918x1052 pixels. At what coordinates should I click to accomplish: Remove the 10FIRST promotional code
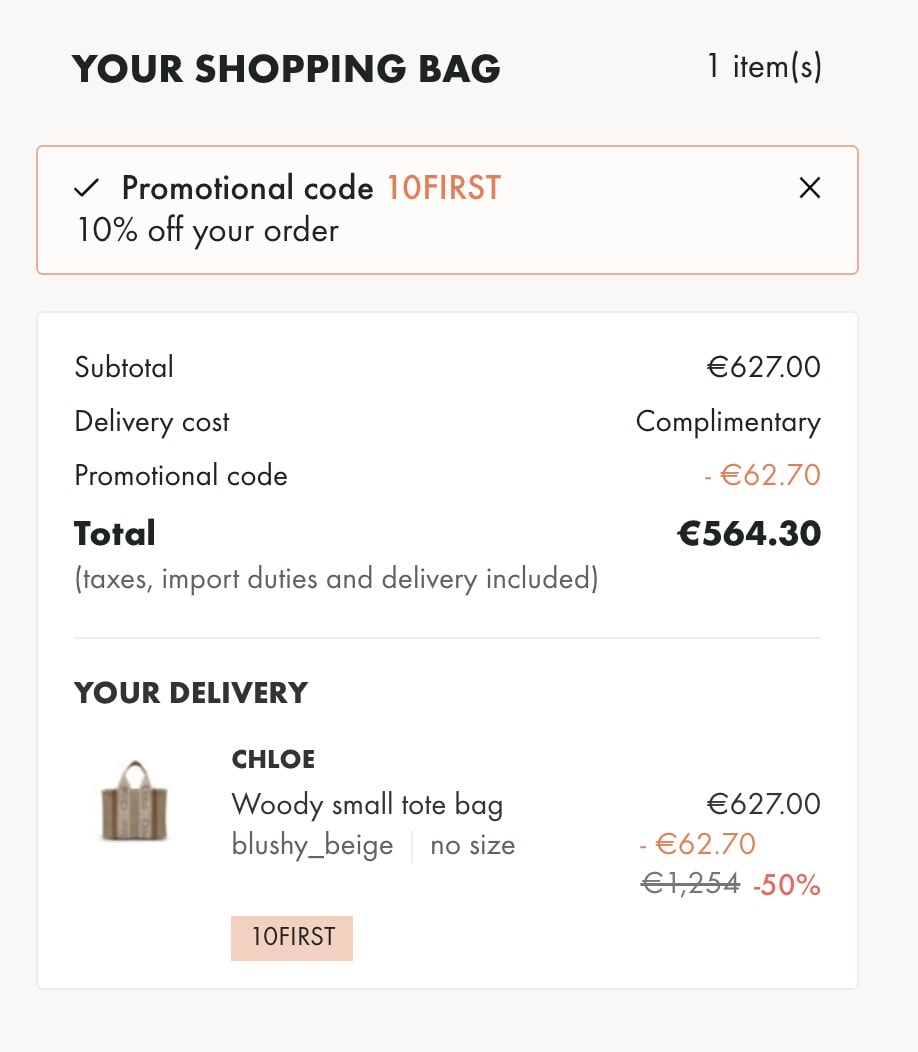[810, 188]
